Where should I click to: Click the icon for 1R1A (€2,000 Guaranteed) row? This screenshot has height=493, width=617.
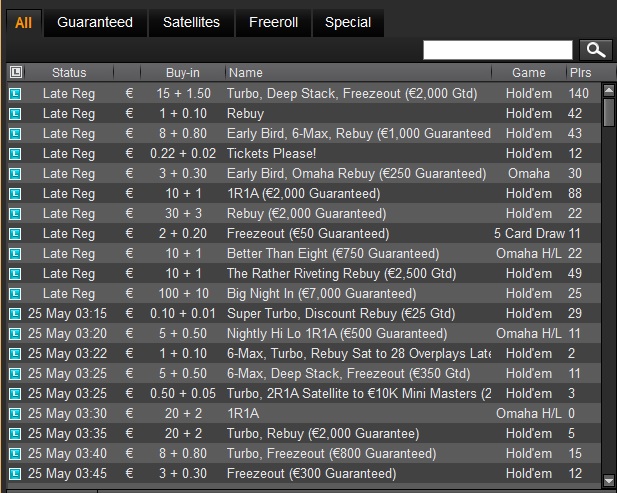(x=15, y=194)
